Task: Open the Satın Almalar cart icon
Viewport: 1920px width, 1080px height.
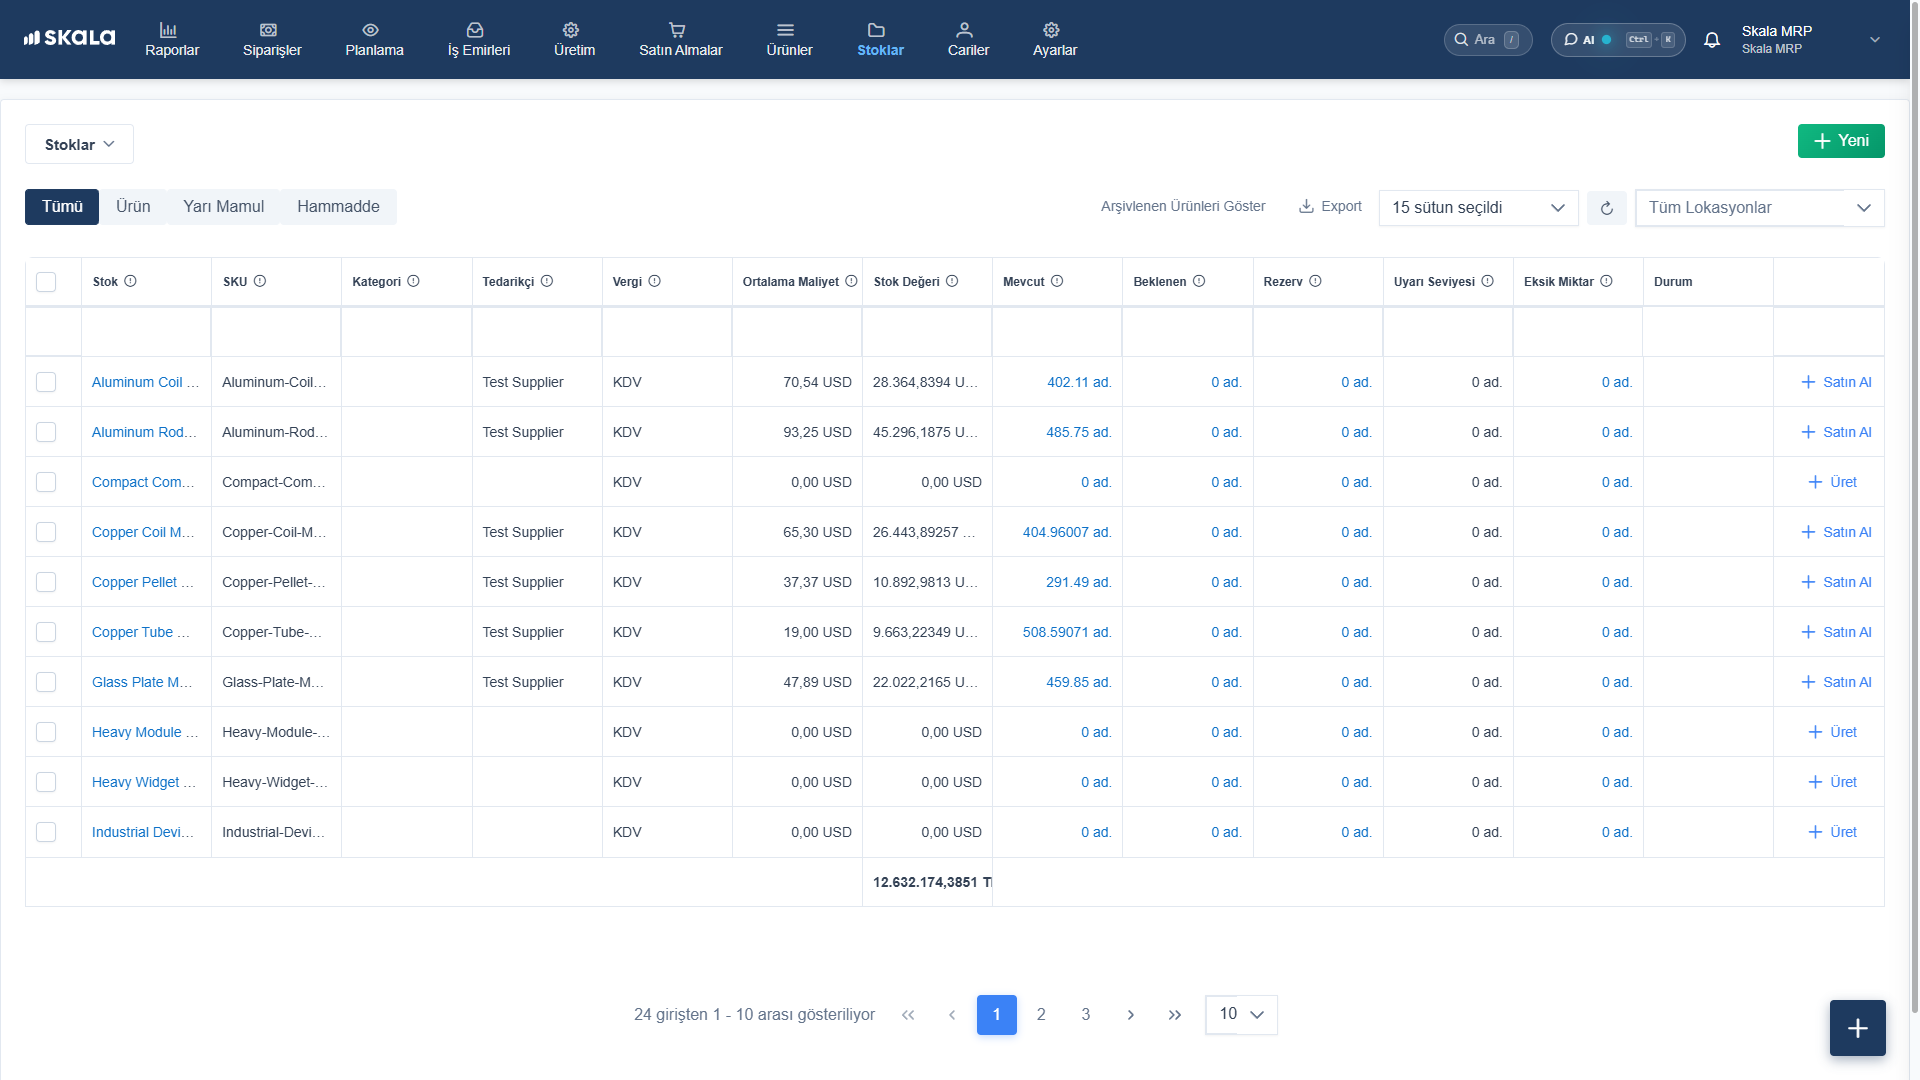Action: [x=677, y=30]
